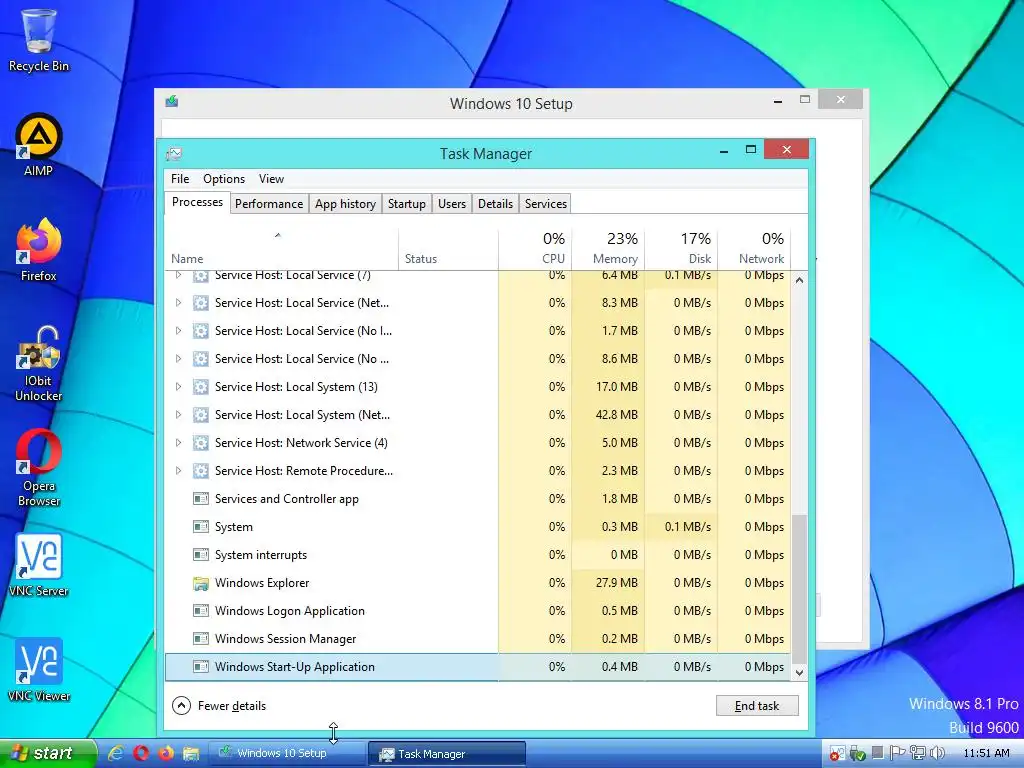Click the scrollbar up arrow in process list

click(x=799, y=280)
